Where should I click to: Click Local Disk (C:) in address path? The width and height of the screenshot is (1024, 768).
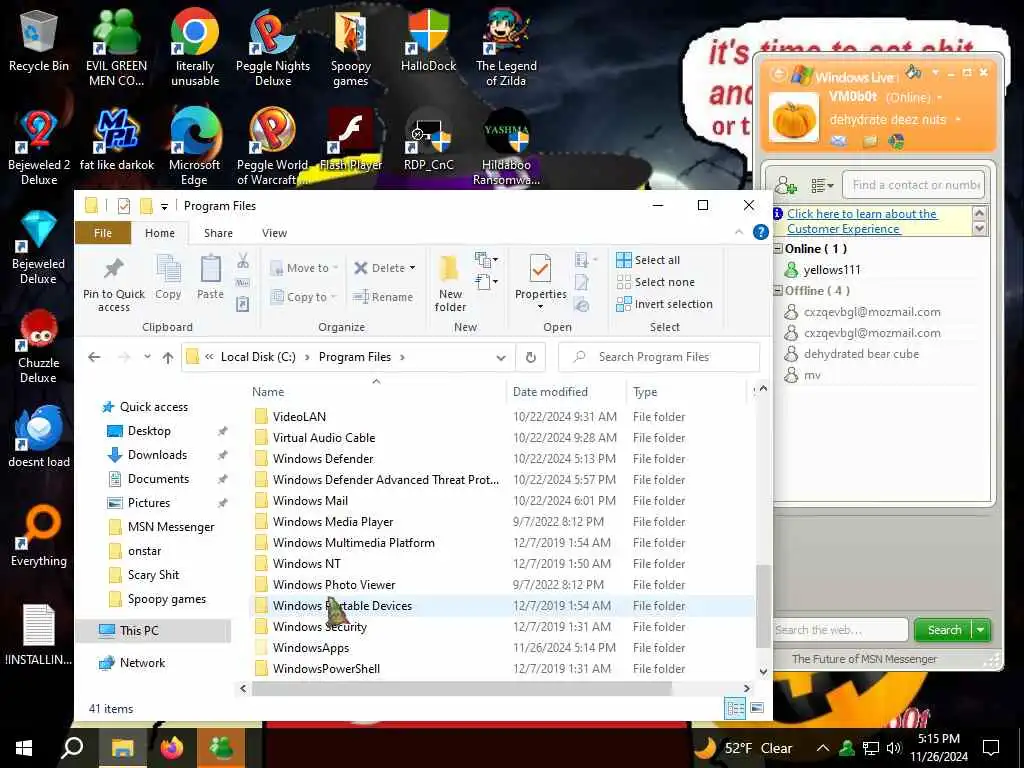click(x=258, y=357)
